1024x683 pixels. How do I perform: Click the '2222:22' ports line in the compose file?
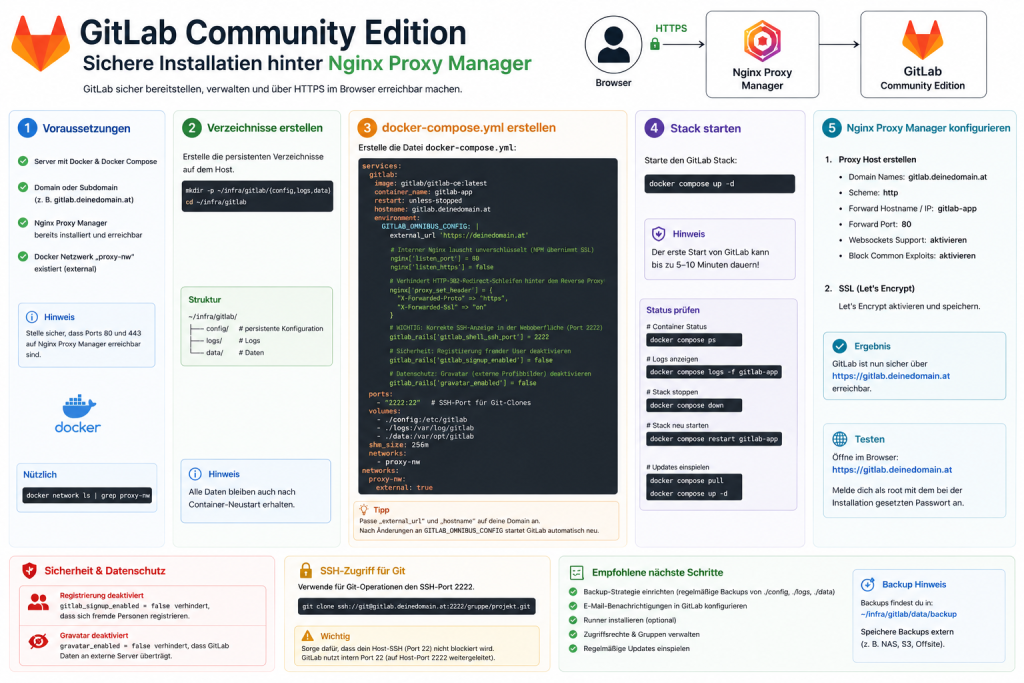click(454, 403)
